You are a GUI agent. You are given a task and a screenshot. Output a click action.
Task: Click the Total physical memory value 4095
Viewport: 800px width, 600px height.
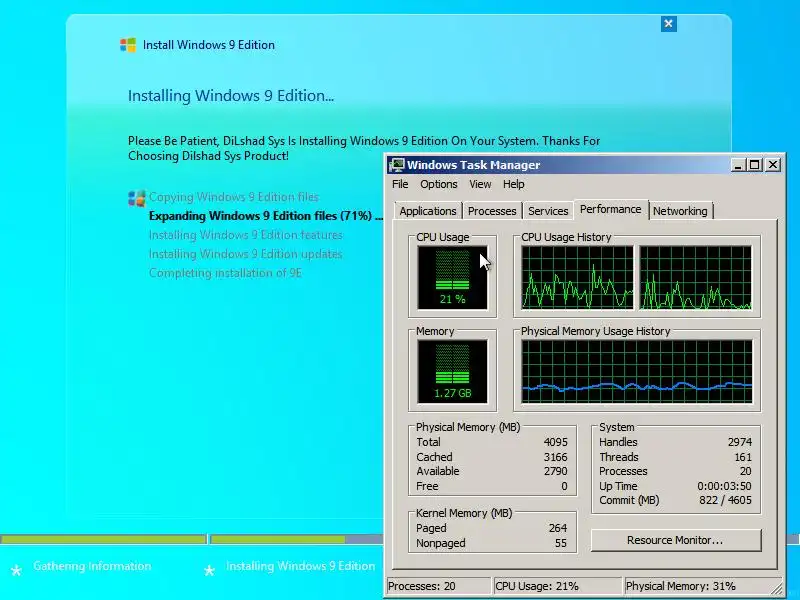click(x=556, y=442)
